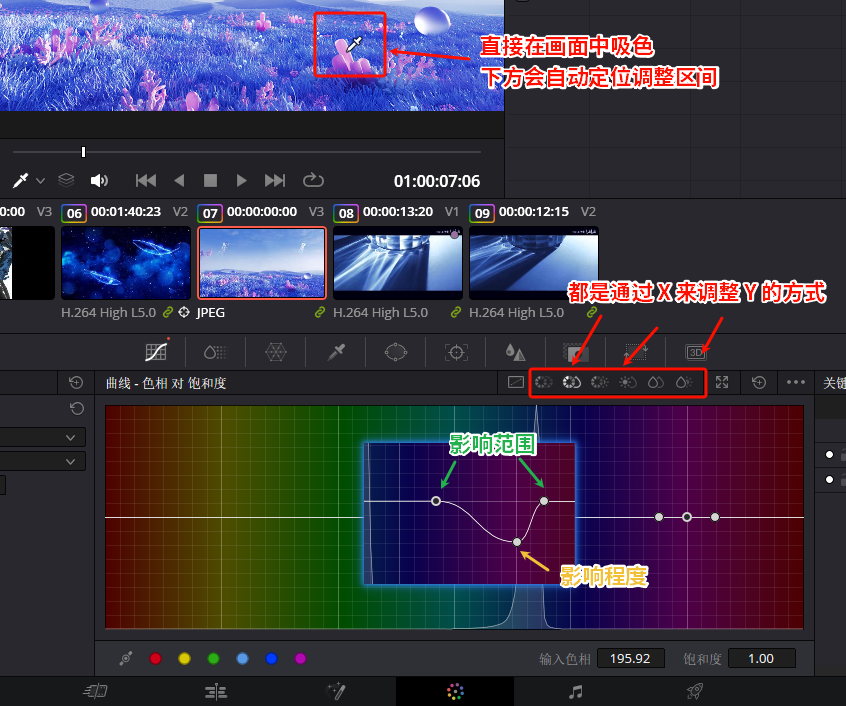Click the tracker crosshair icon under clip 06
Viewport: 846px width, 706px height.
point(184,312)
